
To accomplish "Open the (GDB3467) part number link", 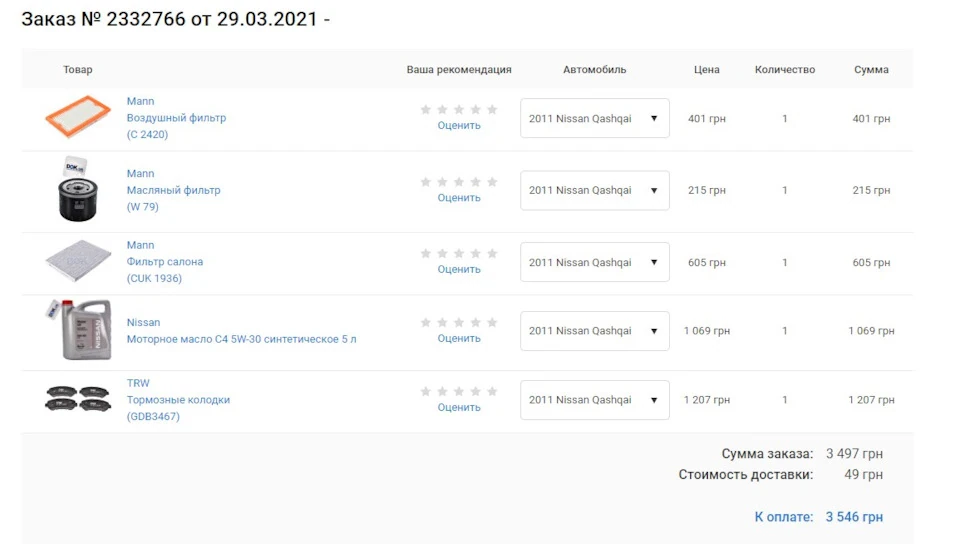I will tap(153, 416).
